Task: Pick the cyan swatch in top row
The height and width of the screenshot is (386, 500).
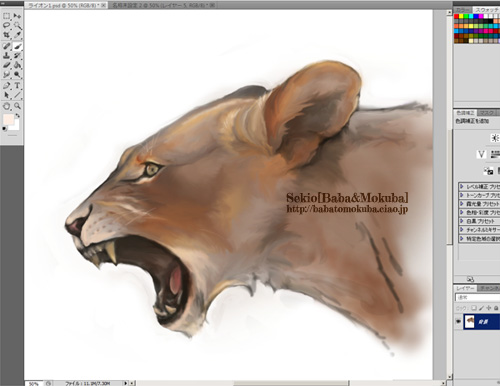Action: pos(471,16)
